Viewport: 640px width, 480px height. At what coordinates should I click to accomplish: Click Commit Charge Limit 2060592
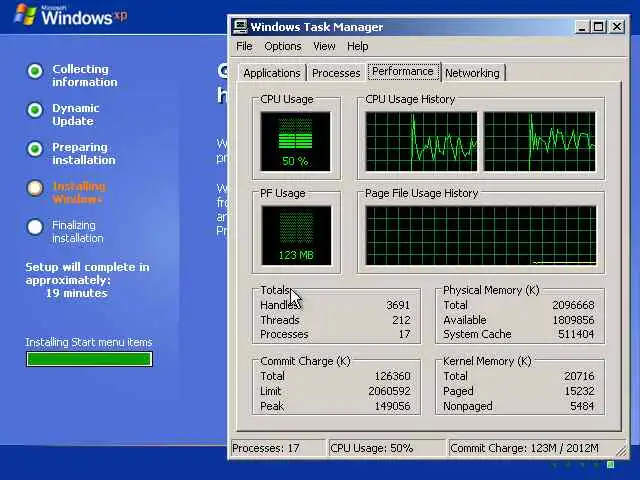[389, 391]
